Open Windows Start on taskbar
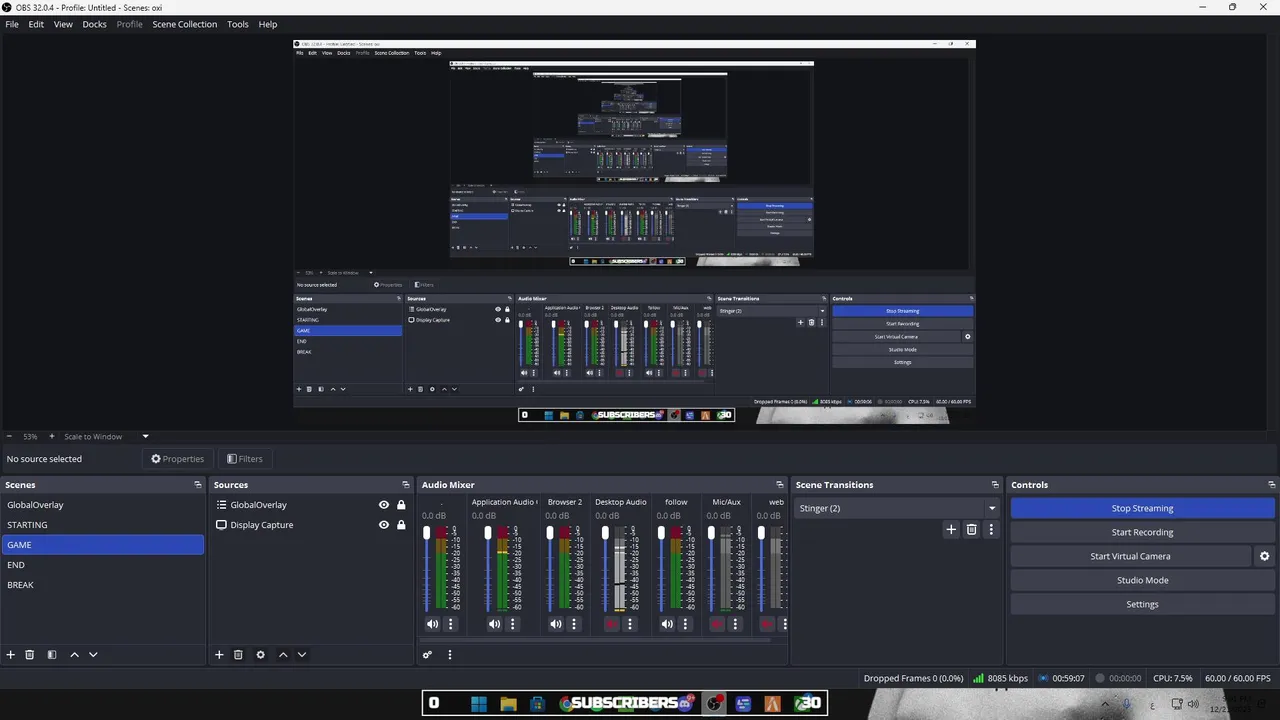This screenshot has width=1280, height=720. click(x=479, y=704)
